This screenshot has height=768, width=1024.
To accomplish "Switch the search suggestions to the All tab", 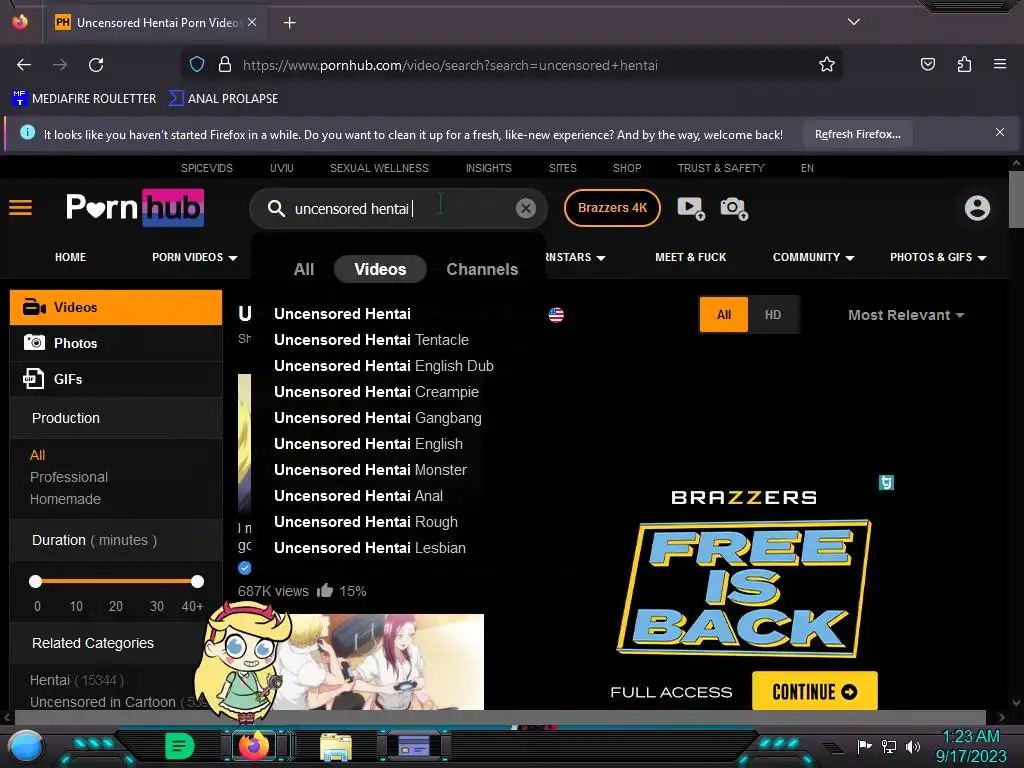I will [304, 269].
